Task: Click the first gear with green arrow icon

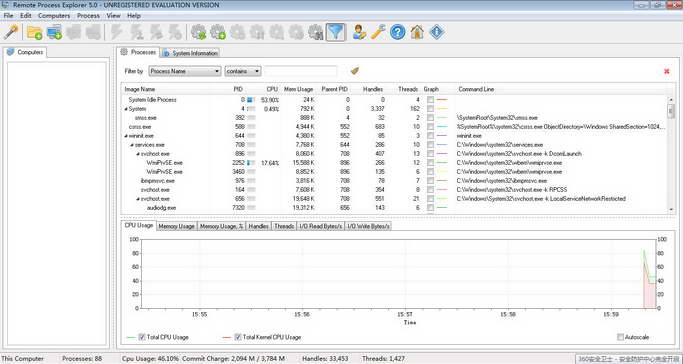Action: click(199, 32)
